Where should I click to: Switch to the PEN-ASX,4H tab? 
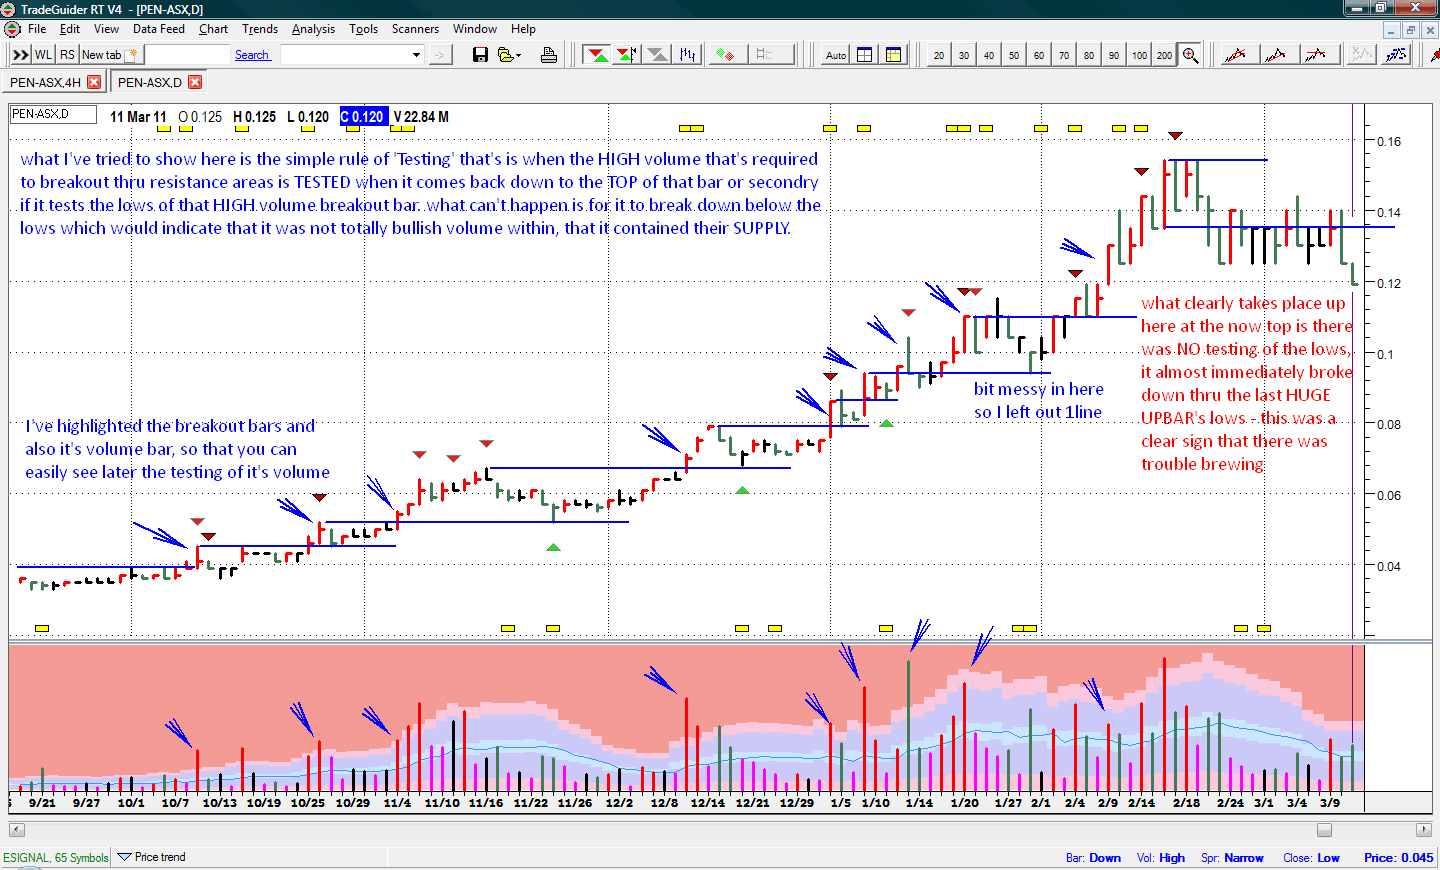(x=45, y=82)
